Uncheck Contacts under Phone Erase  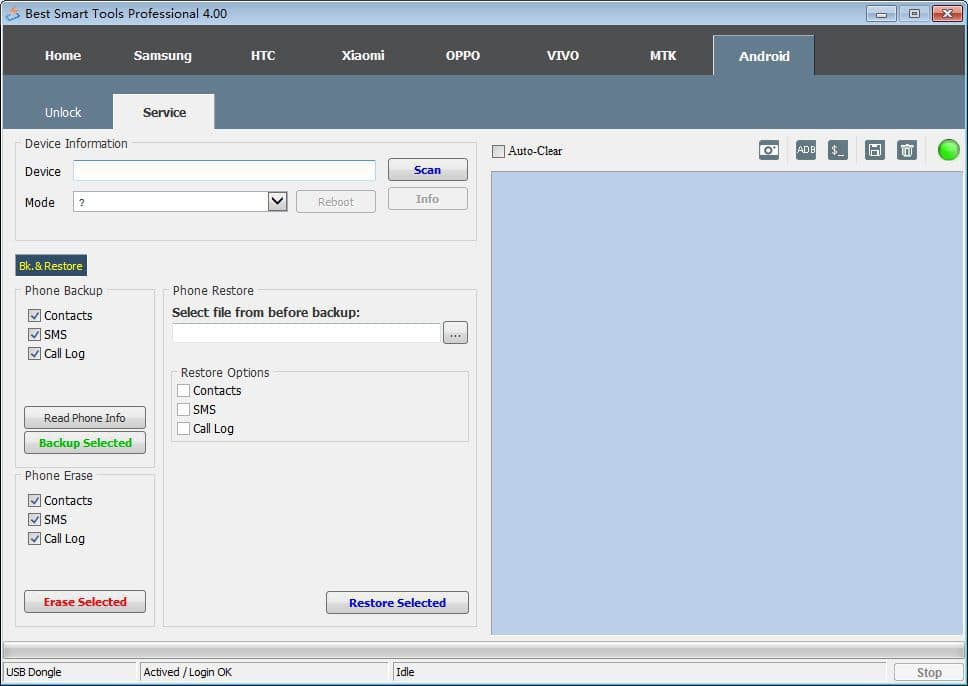click(35, 501)
